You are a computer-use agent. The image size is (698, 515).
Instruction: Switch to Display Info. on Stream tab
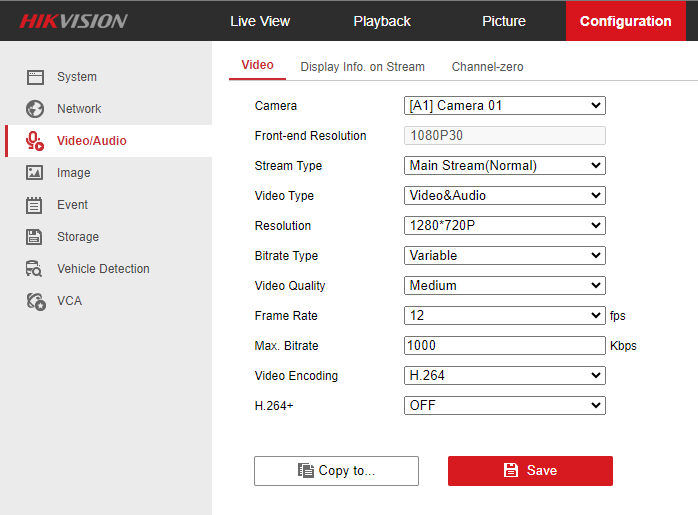(x=362, y=67)
